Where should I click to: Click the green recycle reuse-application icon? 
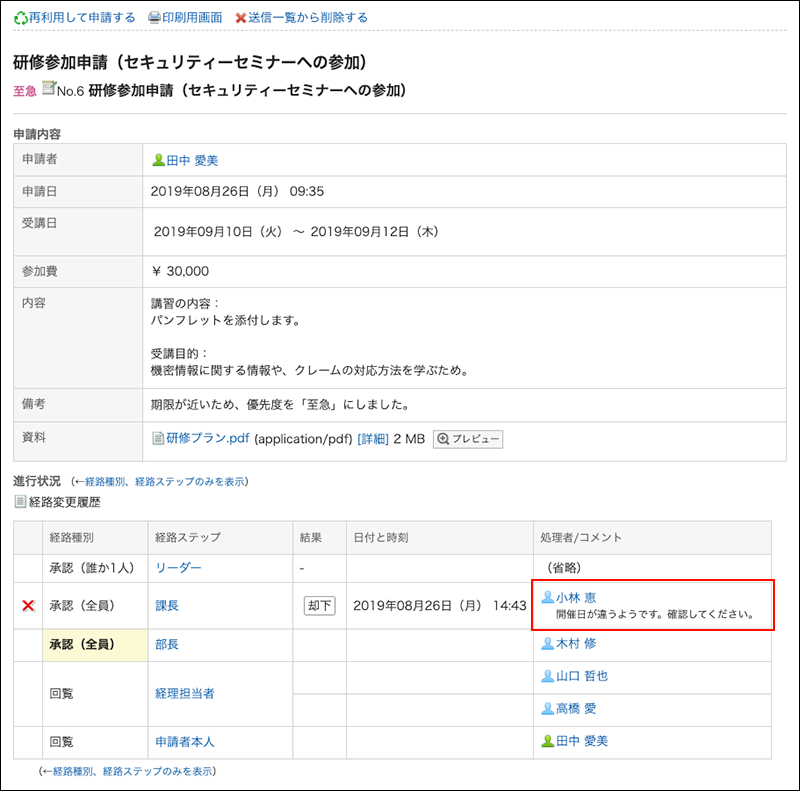pyautogui.click(x=20, y=17)
